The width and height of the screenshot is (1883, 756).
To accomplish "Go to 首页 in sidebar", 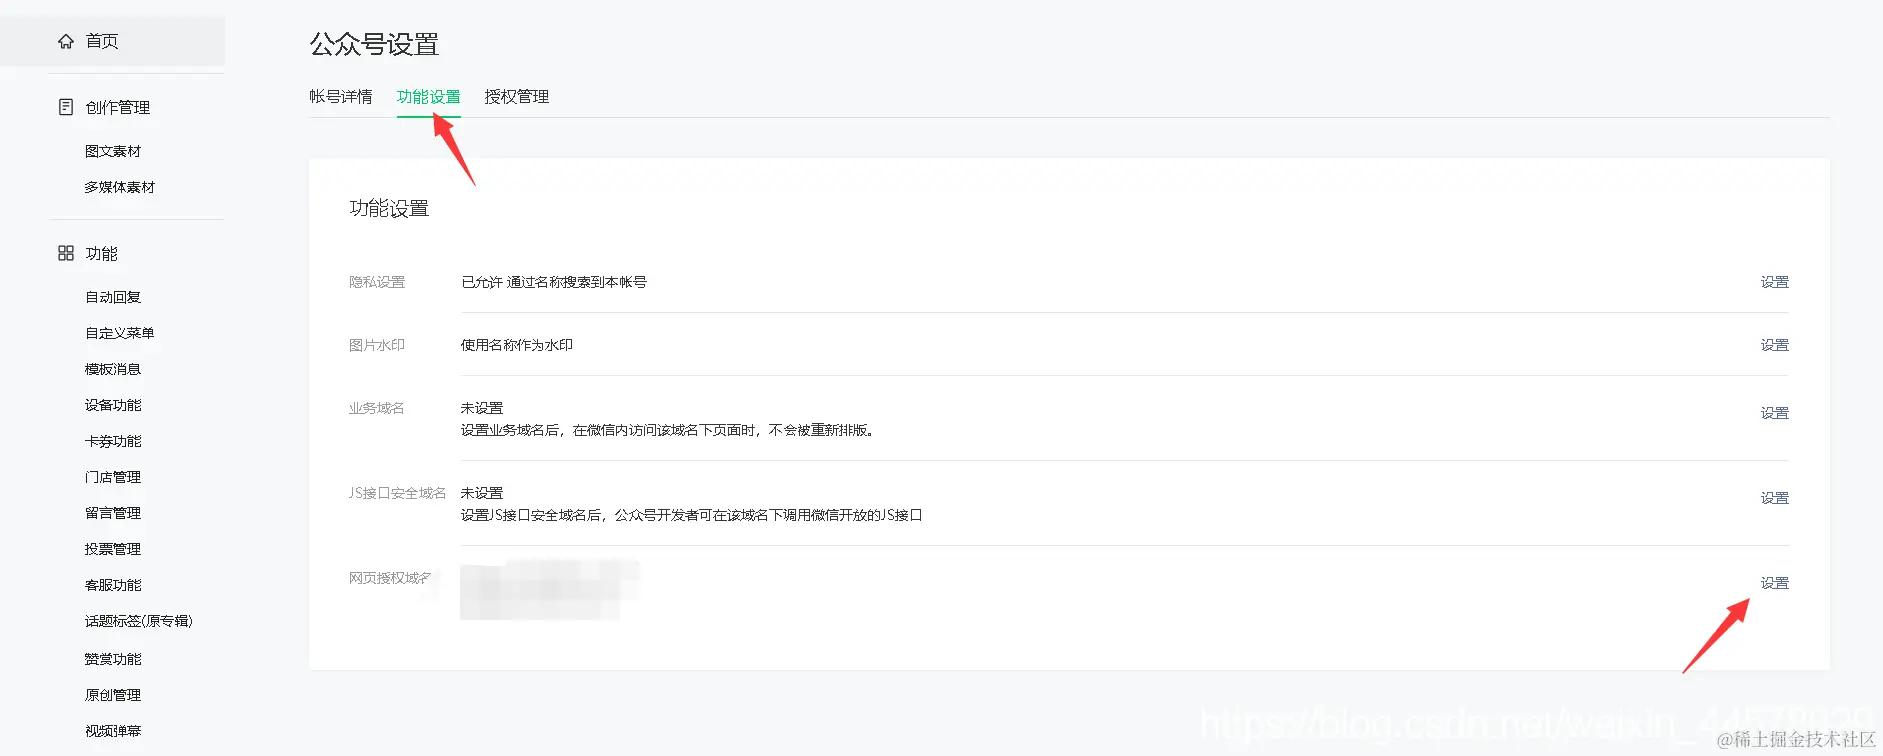I will point(102,41).
